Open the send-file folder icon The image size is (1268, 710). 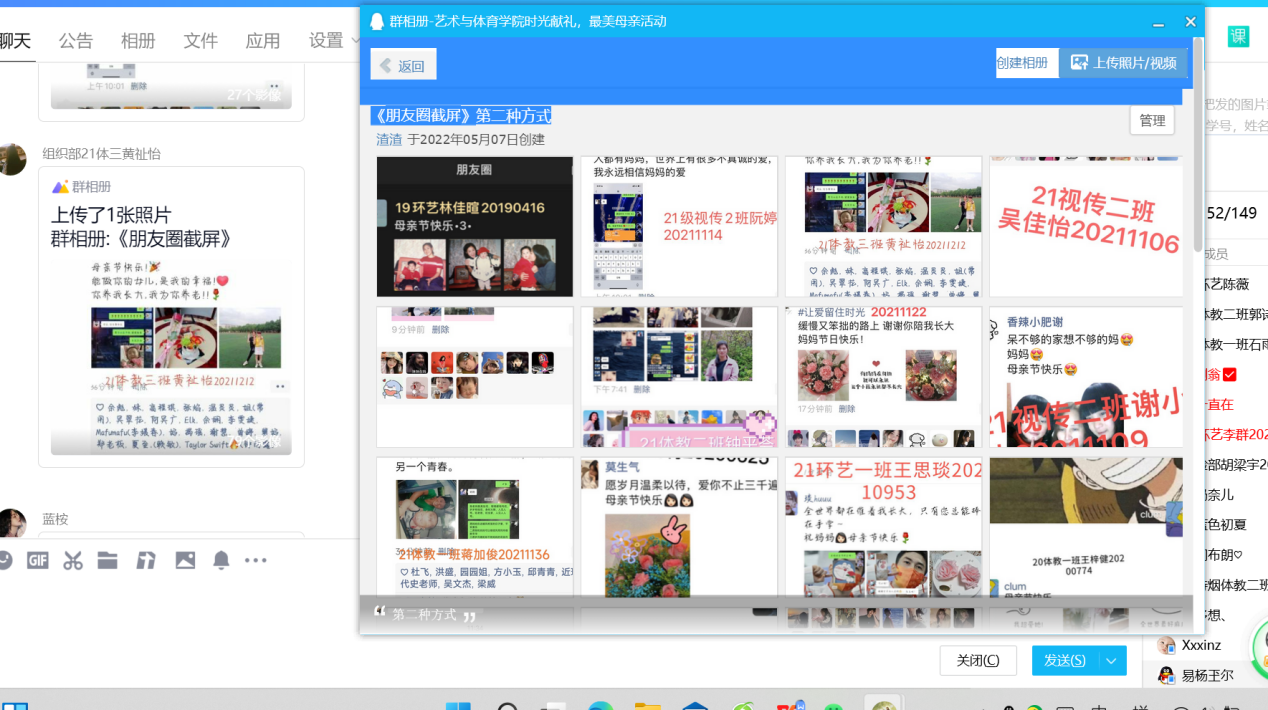click(108, 560)
